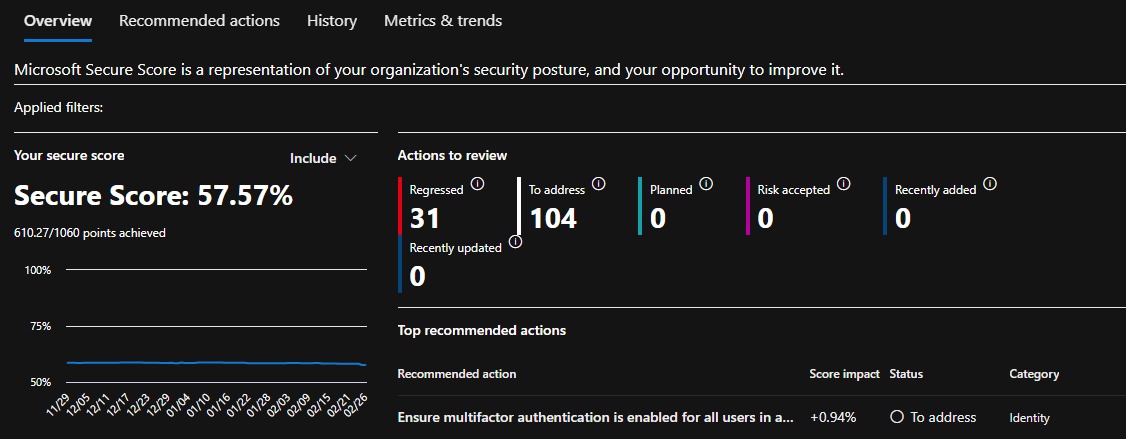1126x439 pixels.
Task: Click the Recently updated info icon
Action: [x=515, y=241]
